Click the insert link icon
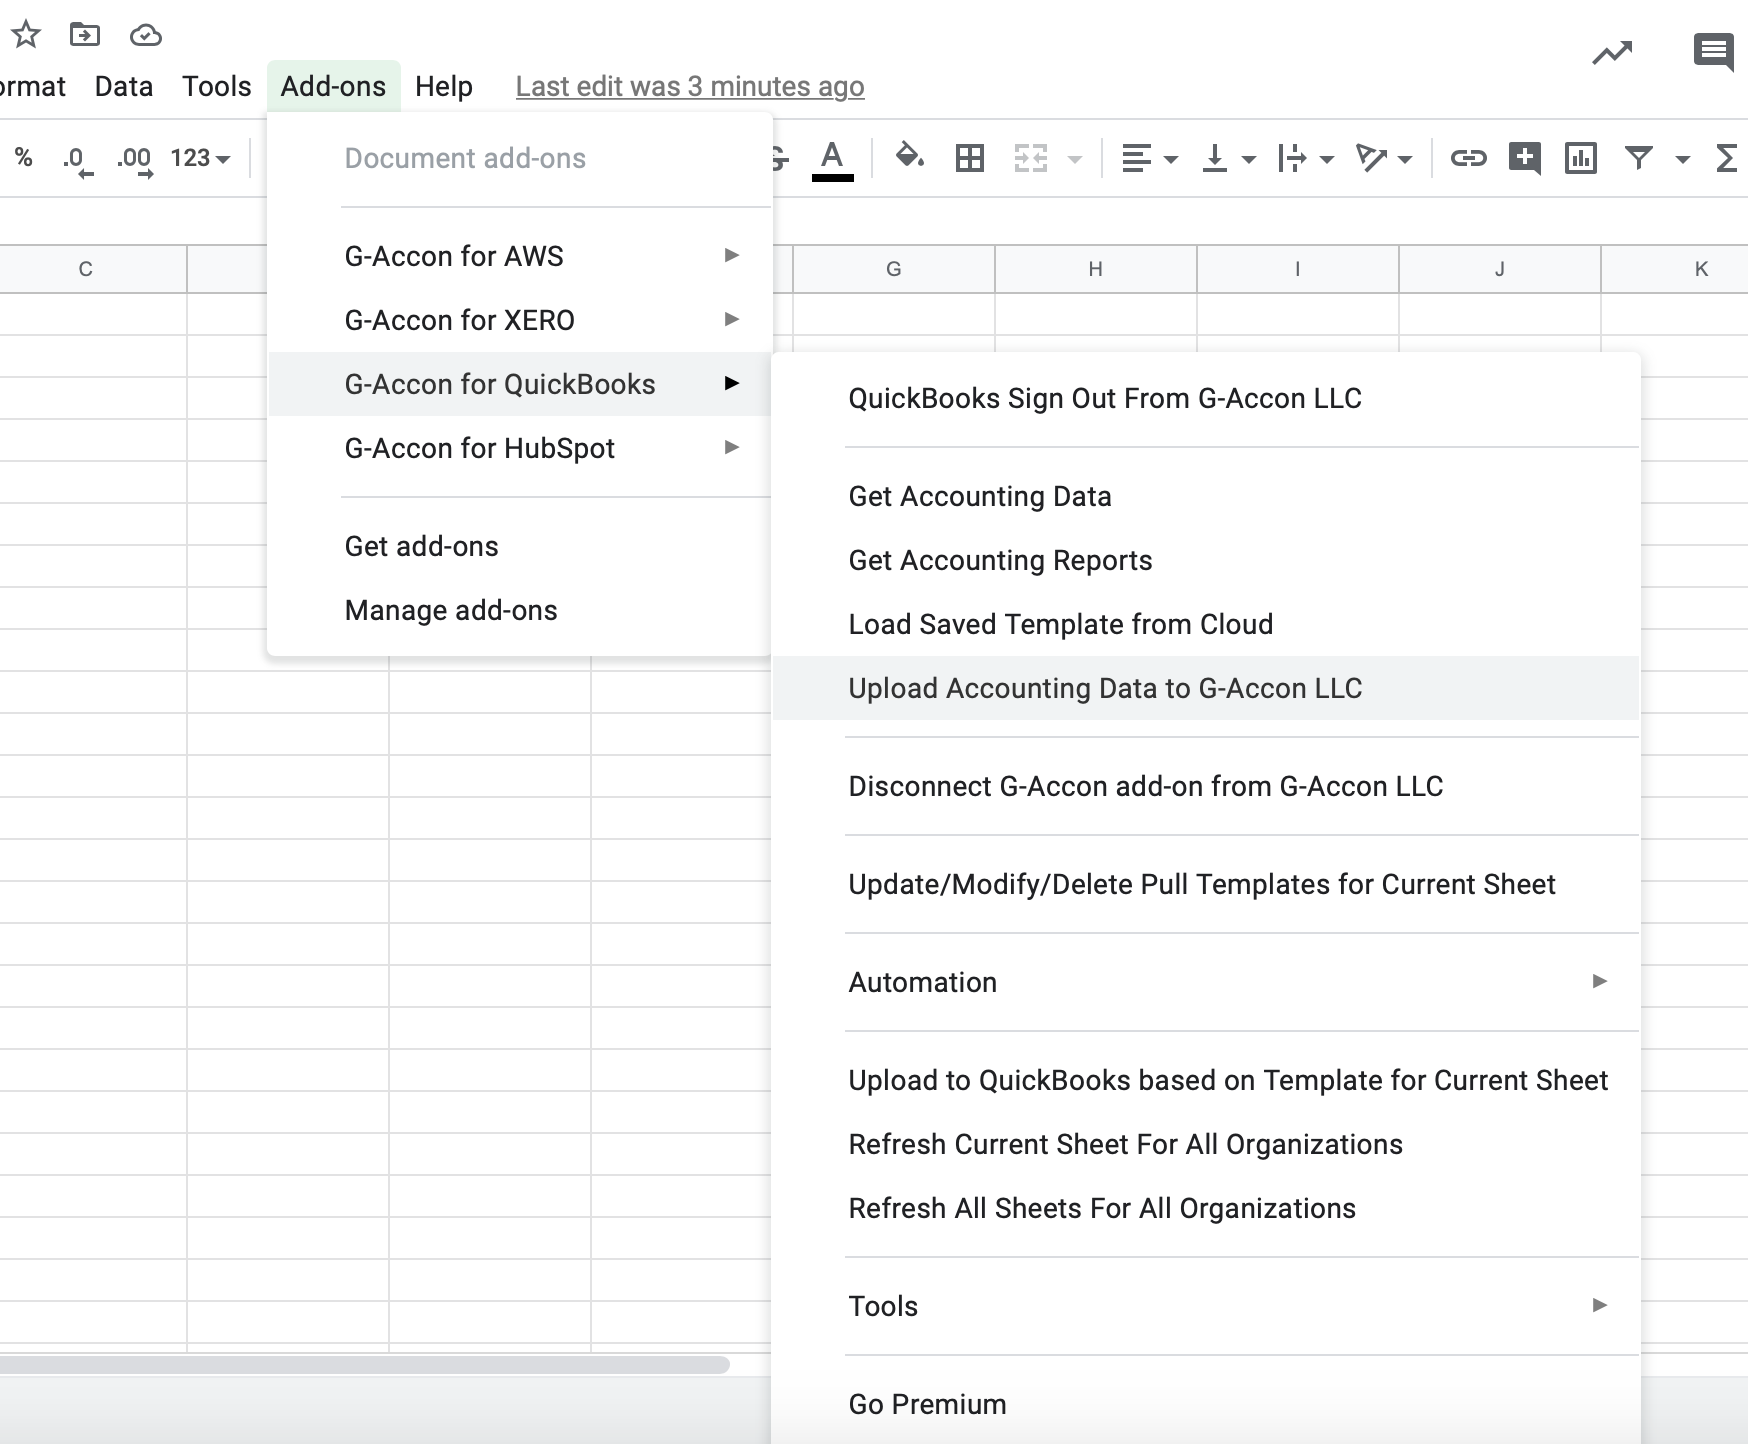Image resolution: width=1748 pixels, height=1444 pixels. click(1468, 158)
